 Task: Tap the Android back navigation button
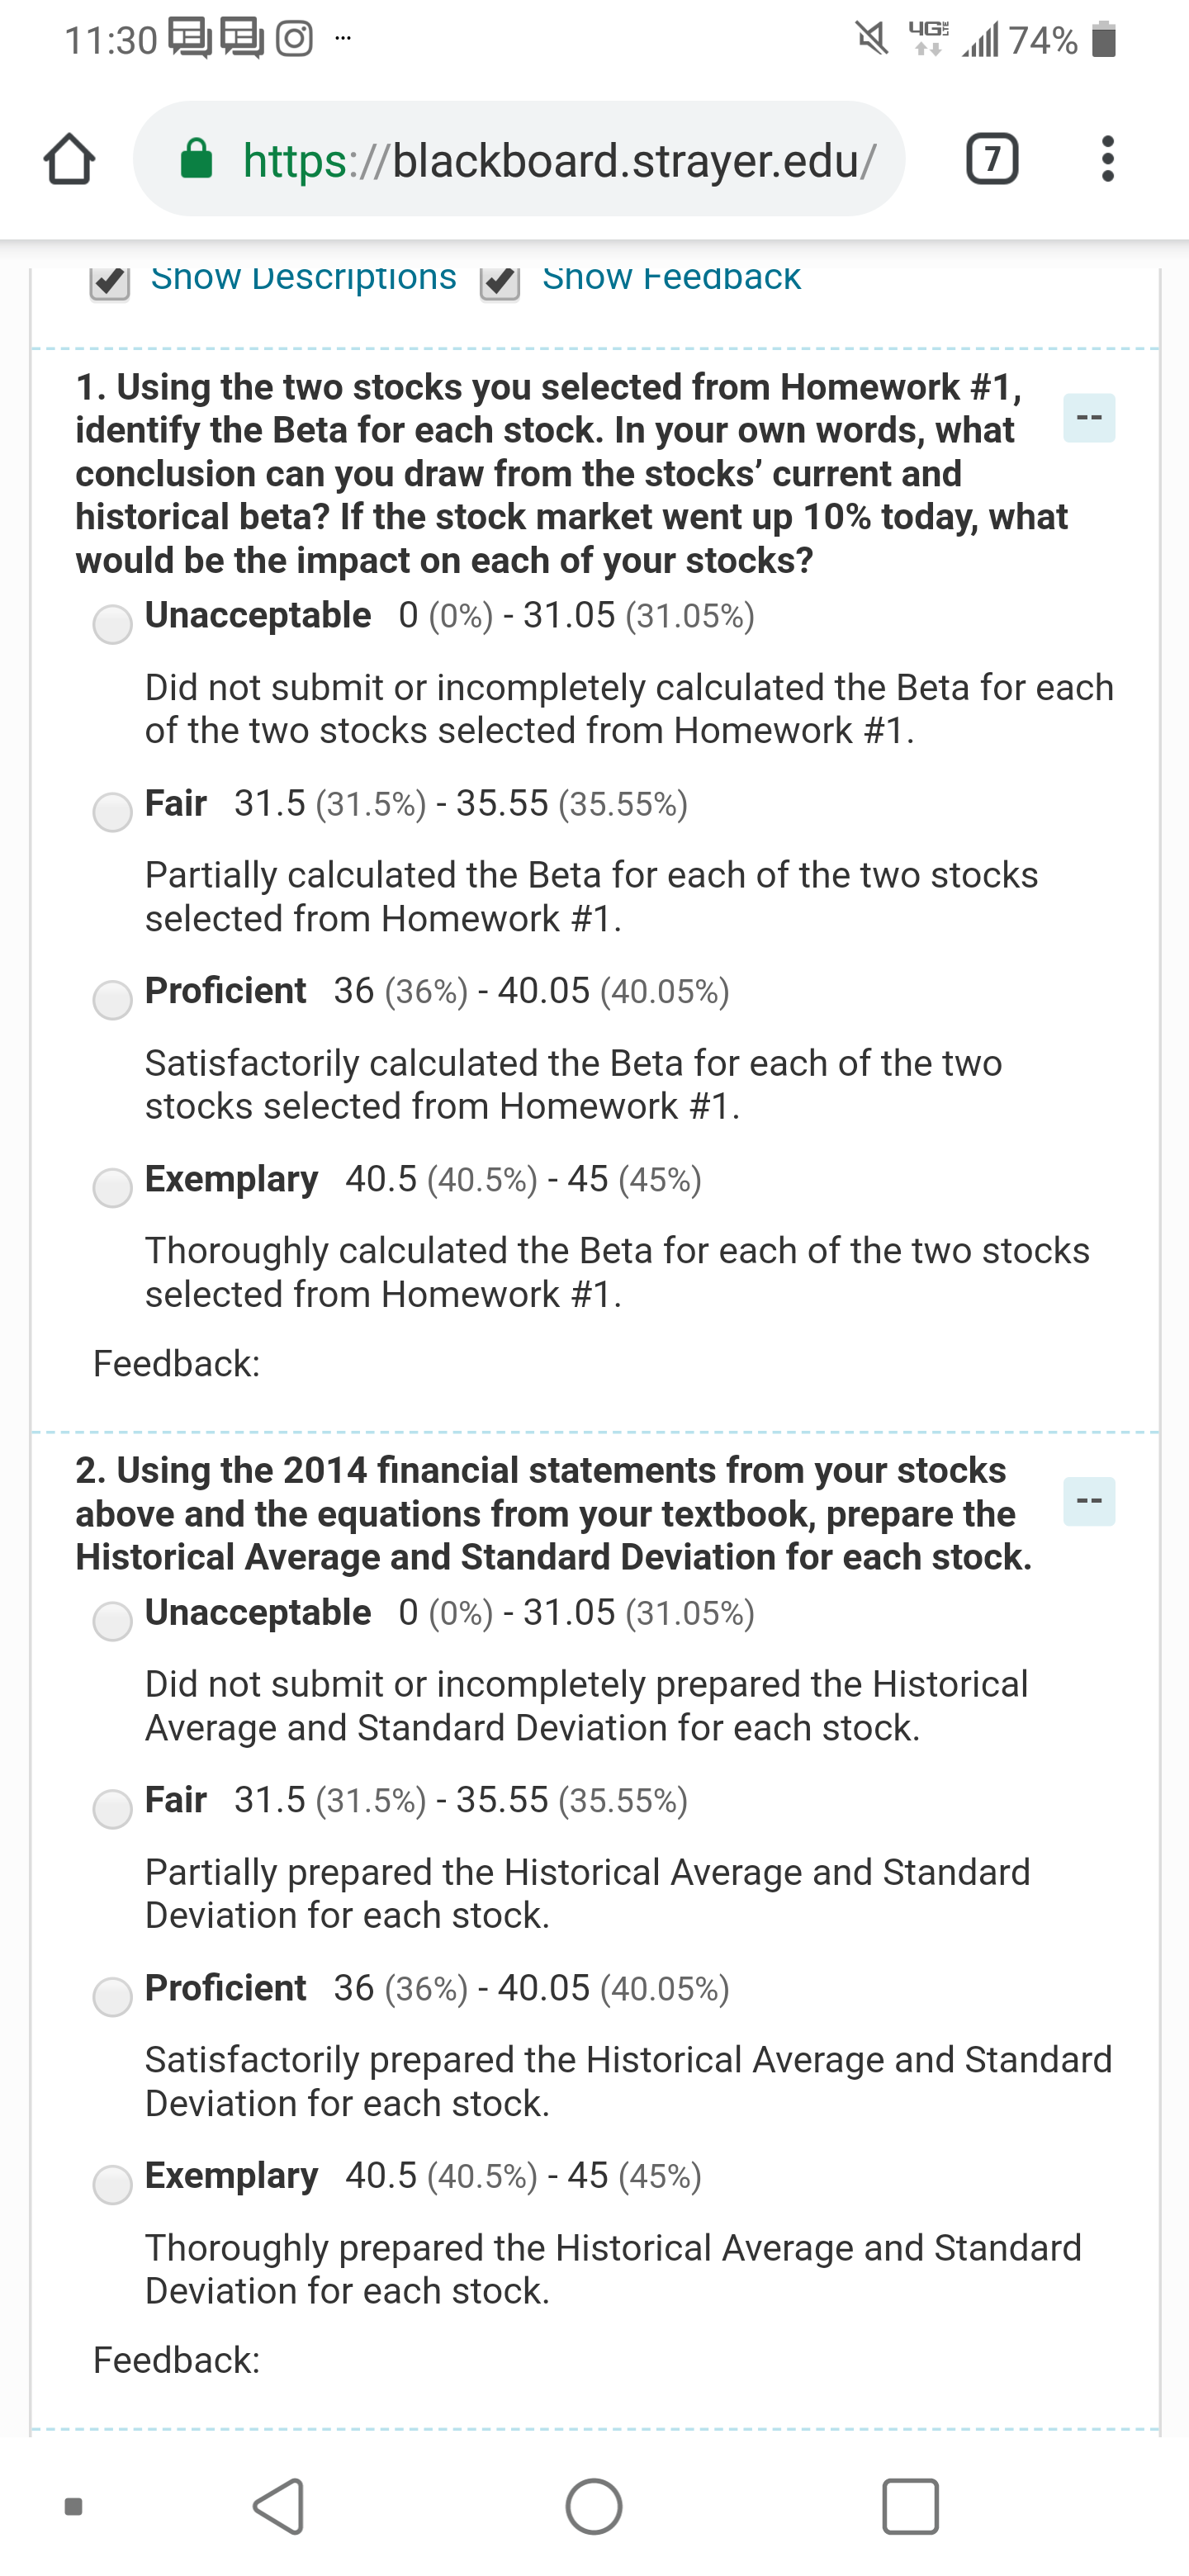279,2506
